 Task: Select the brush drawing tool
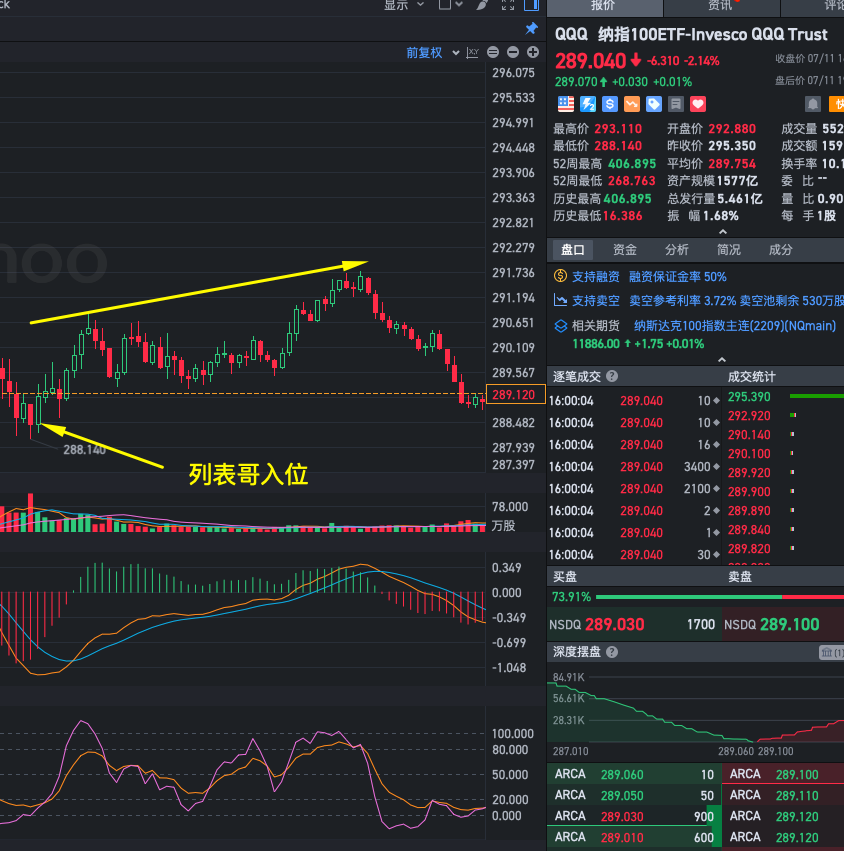pyautogui.click(x=482, y=5)
